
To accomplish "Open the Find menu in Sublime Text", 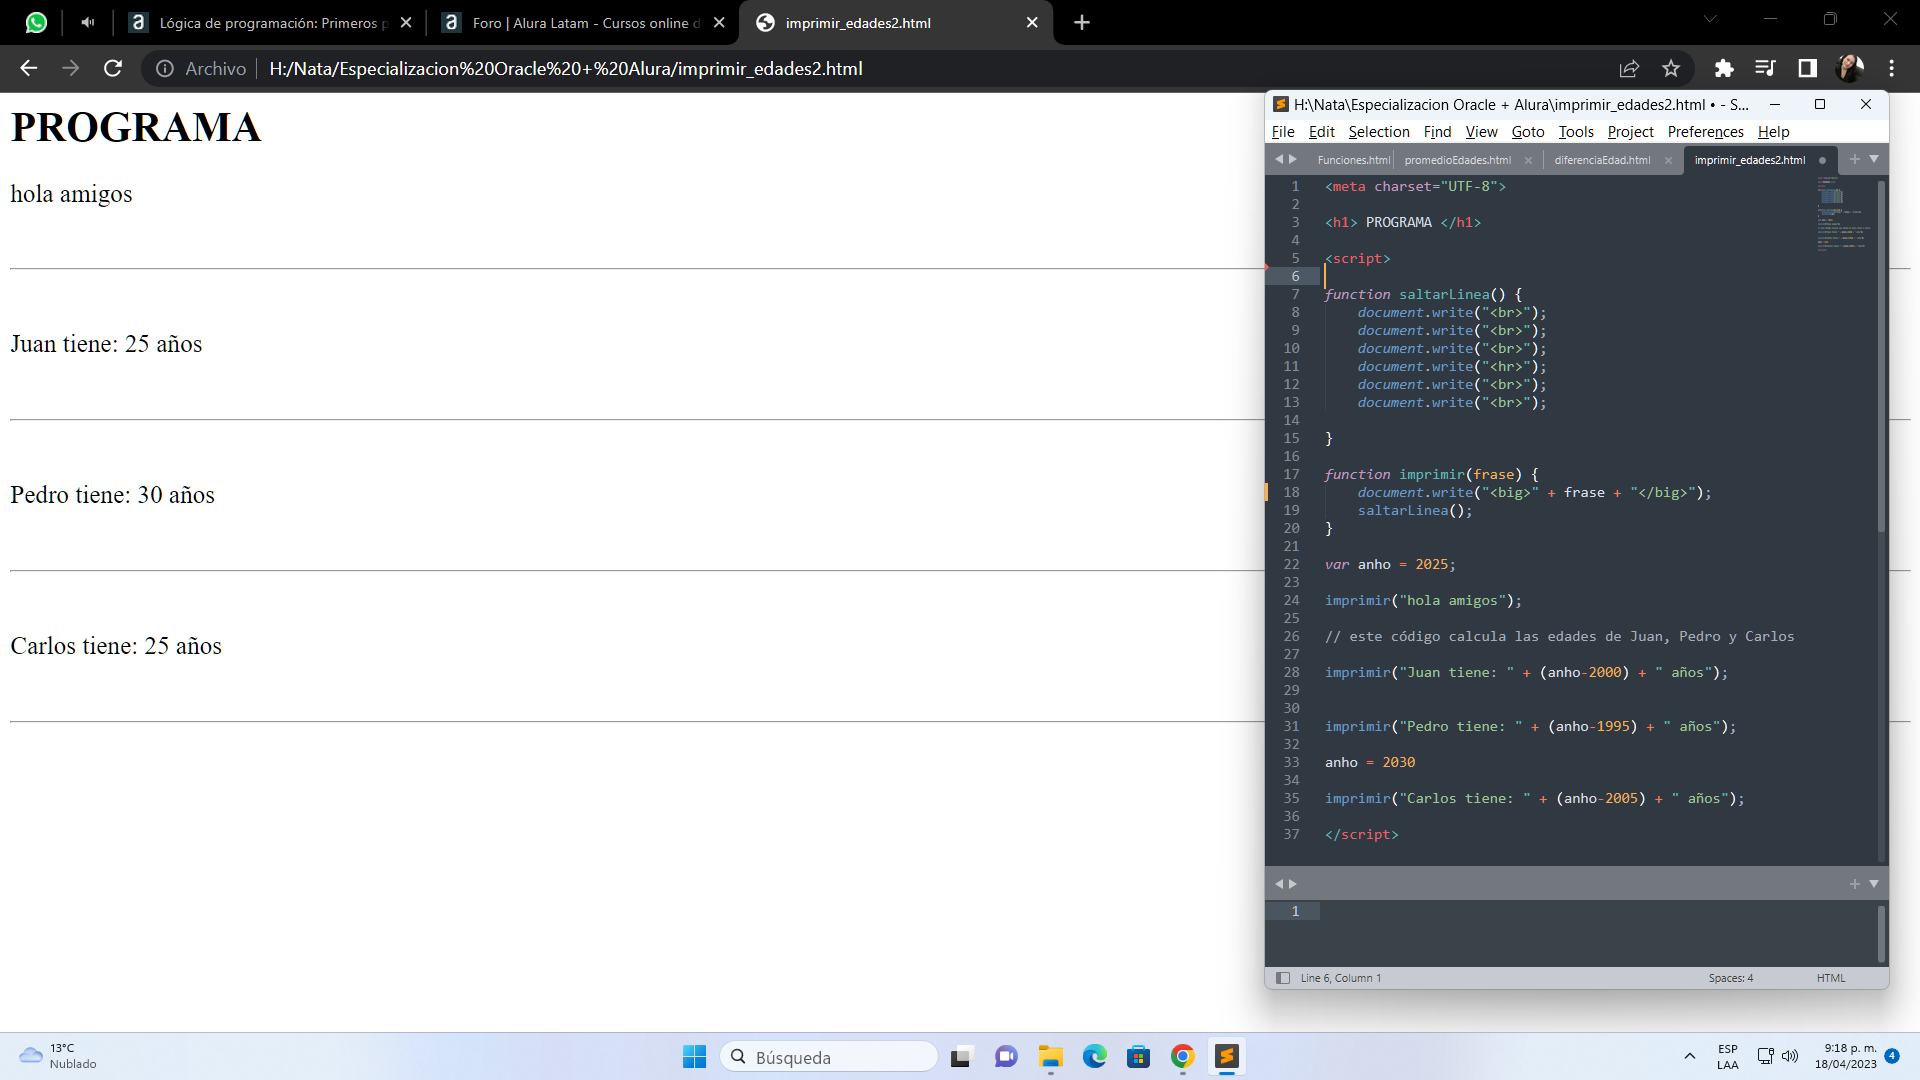I will click(1437, 132).
